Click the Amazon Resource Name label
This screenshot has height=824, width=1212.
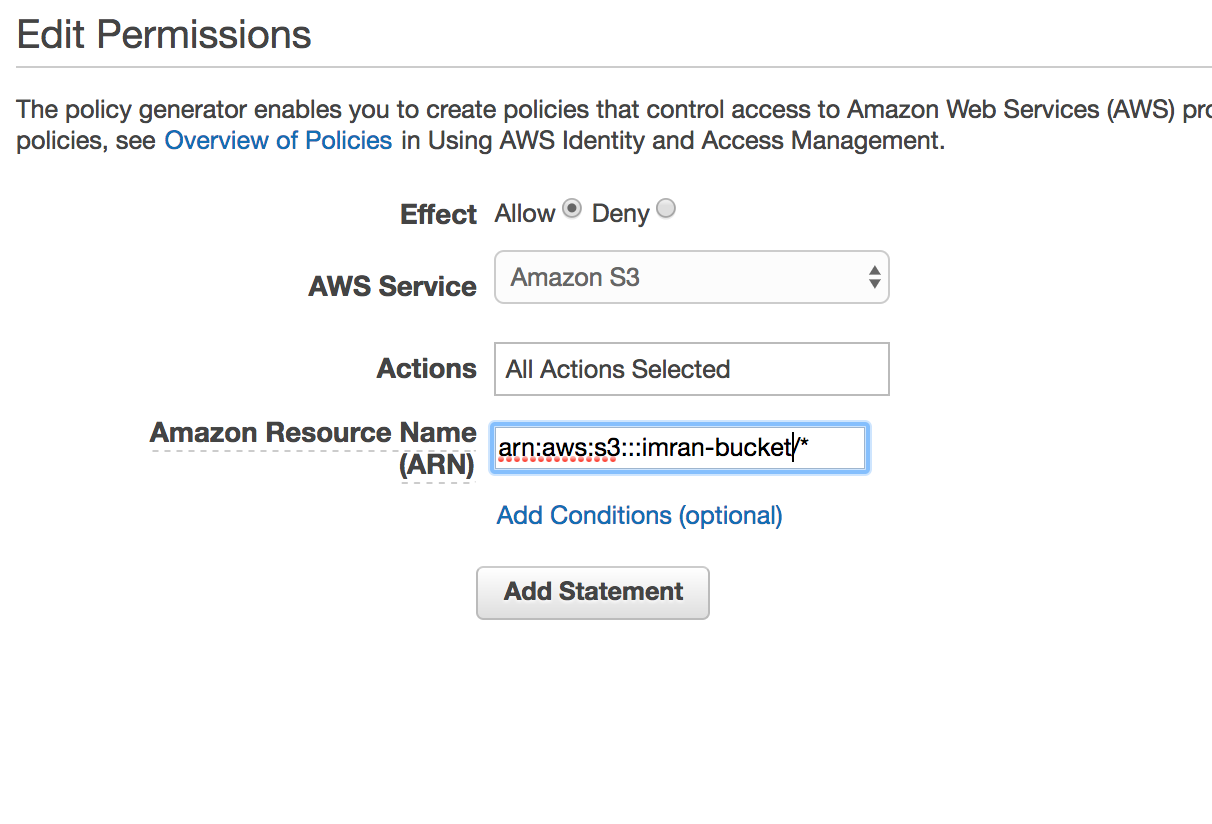tap(312, 433)
